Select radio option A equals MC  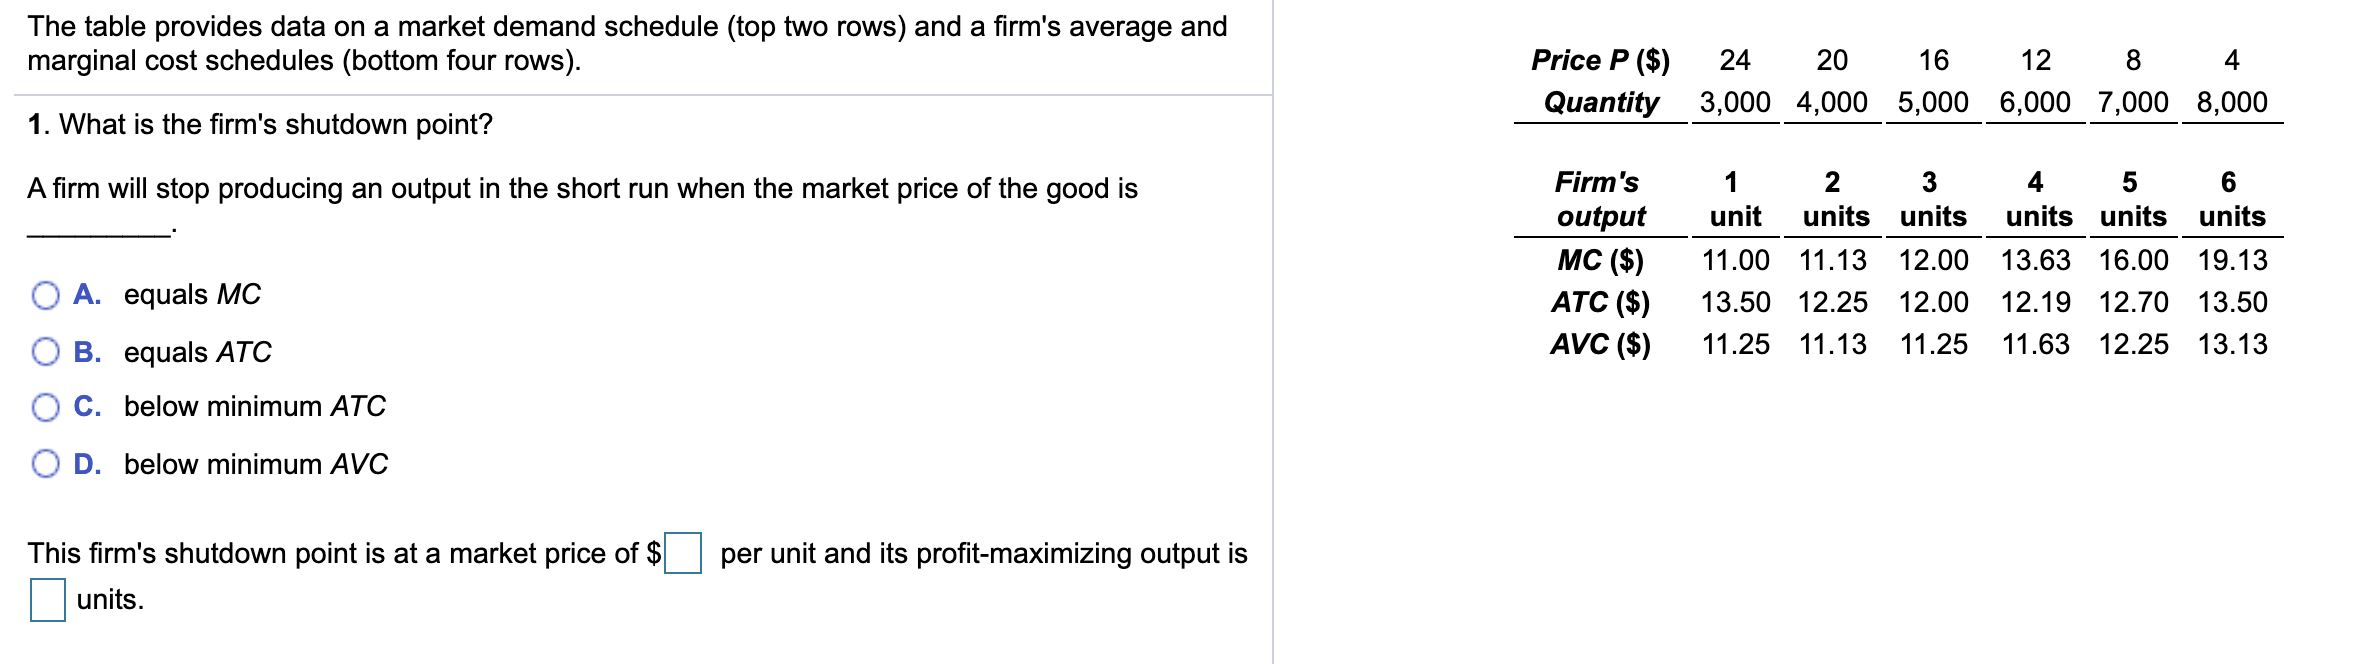44,294
